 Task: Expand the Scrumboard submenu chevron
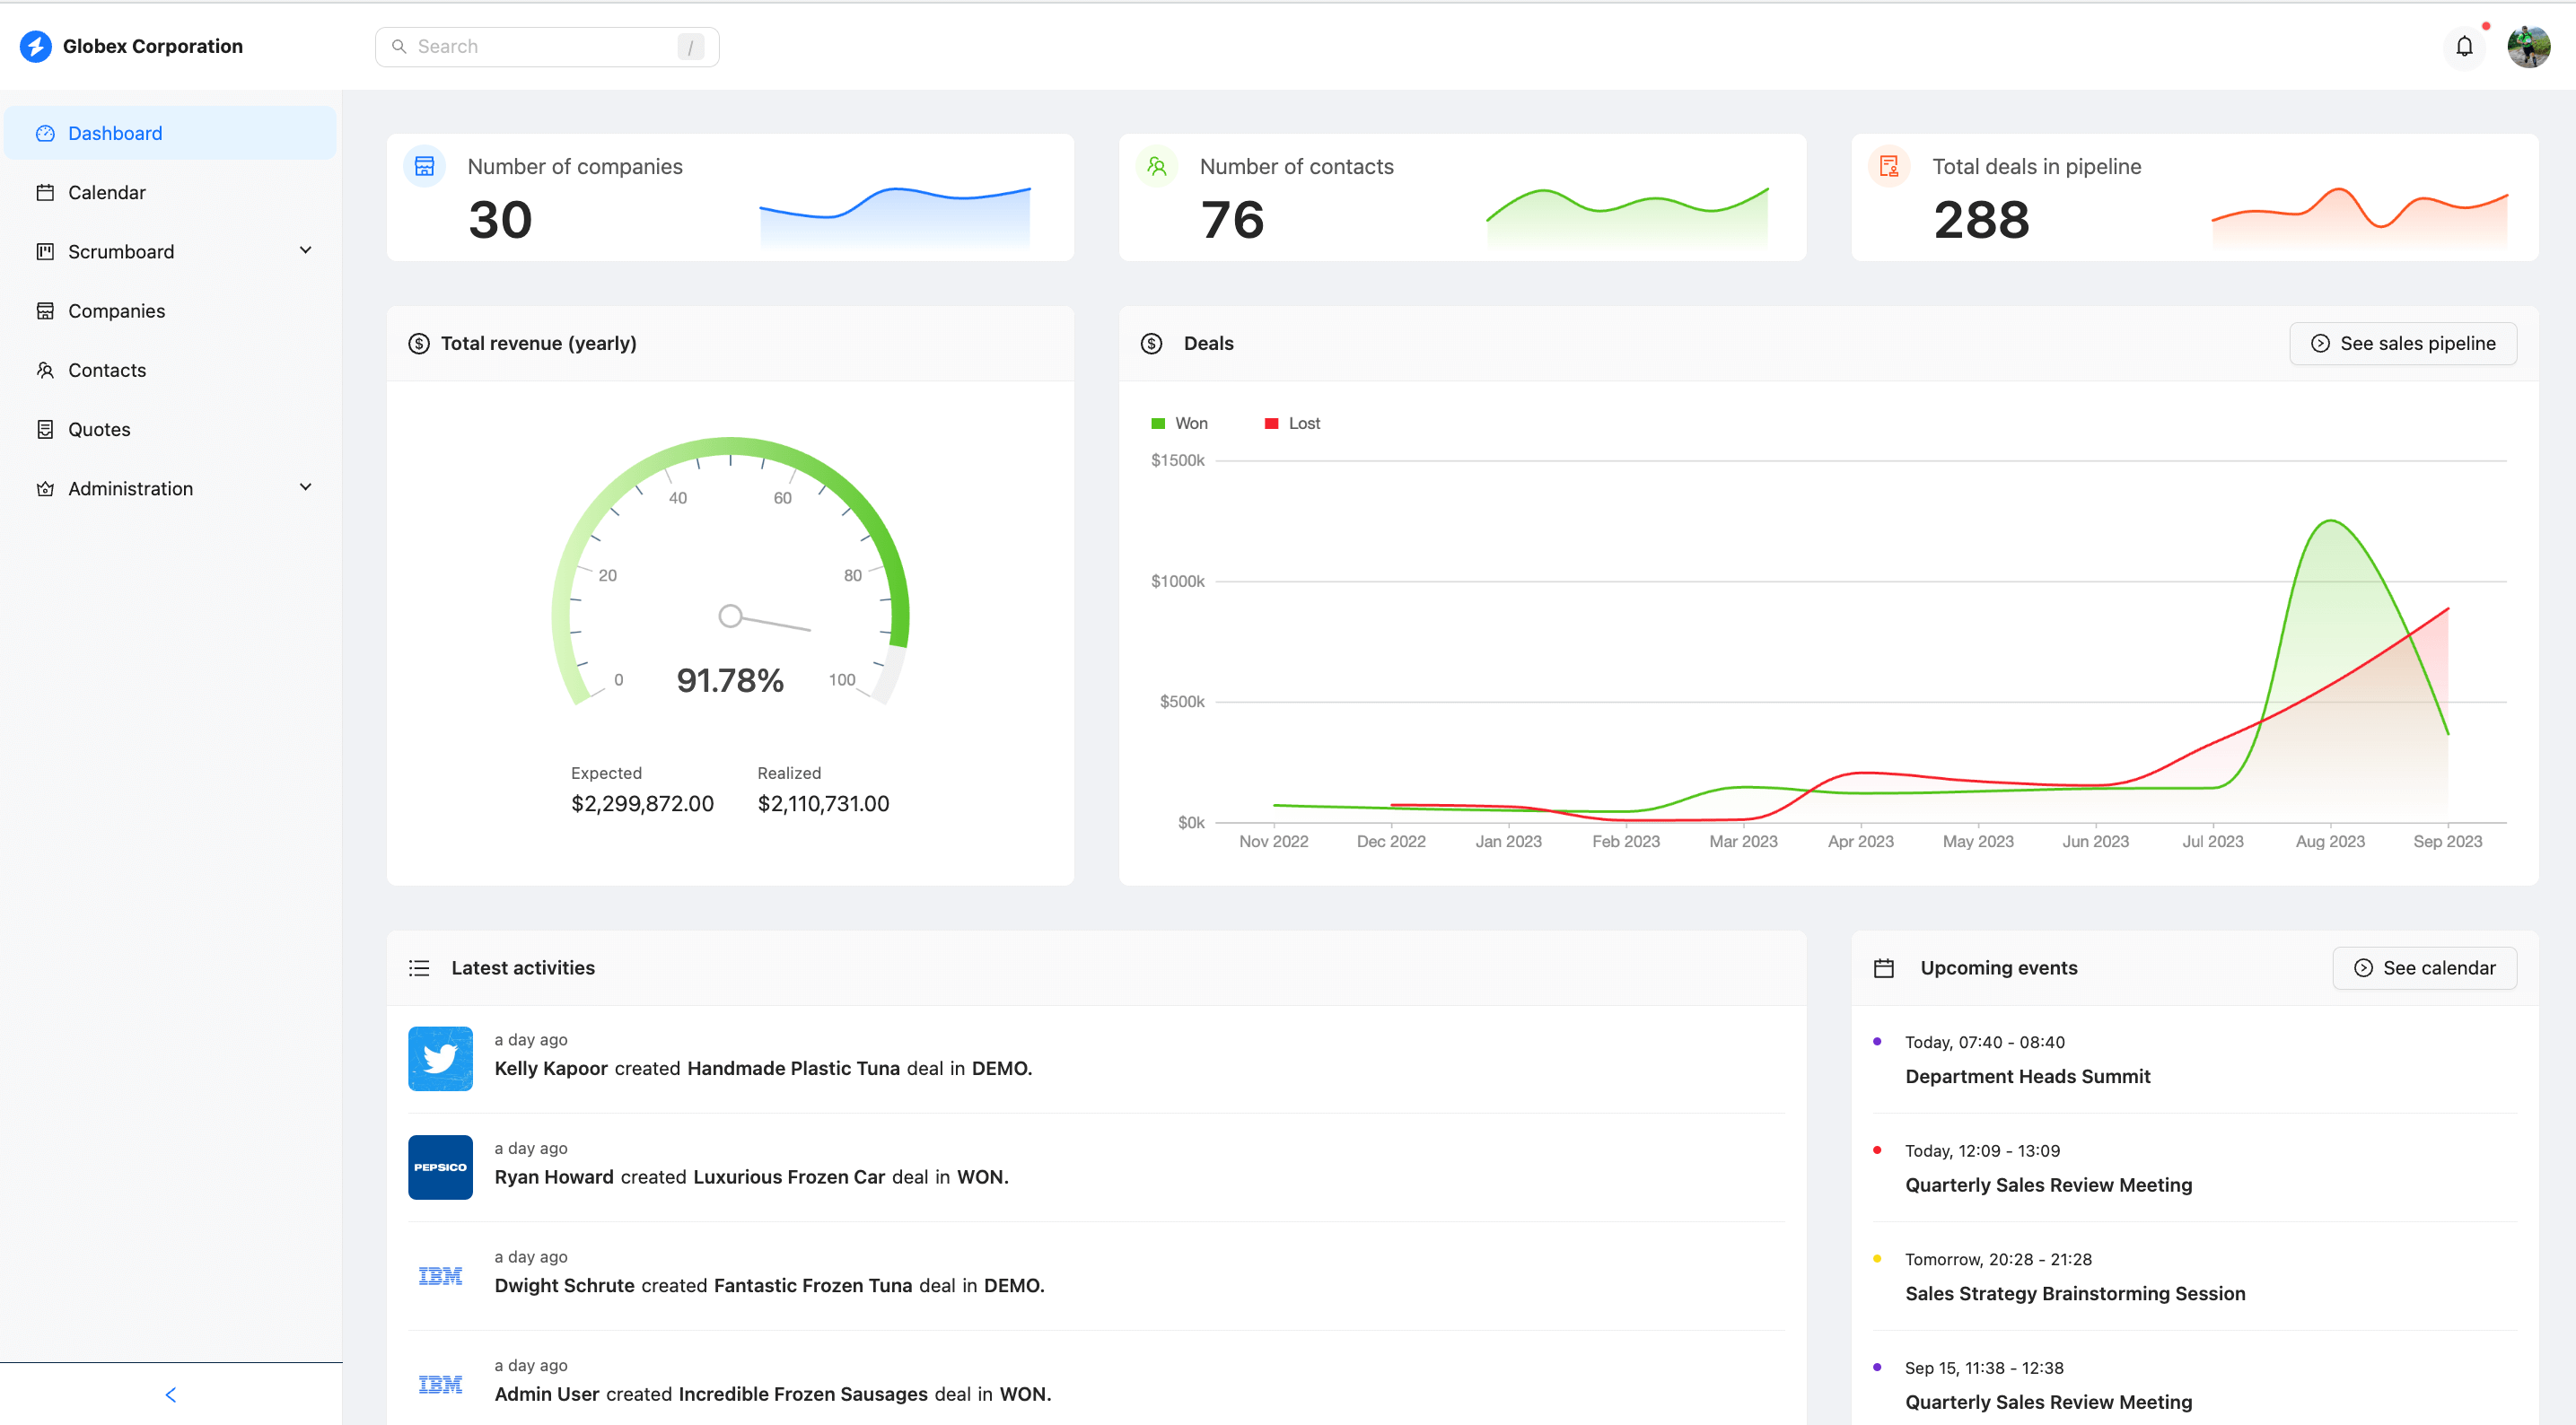[x=306, y=251]
